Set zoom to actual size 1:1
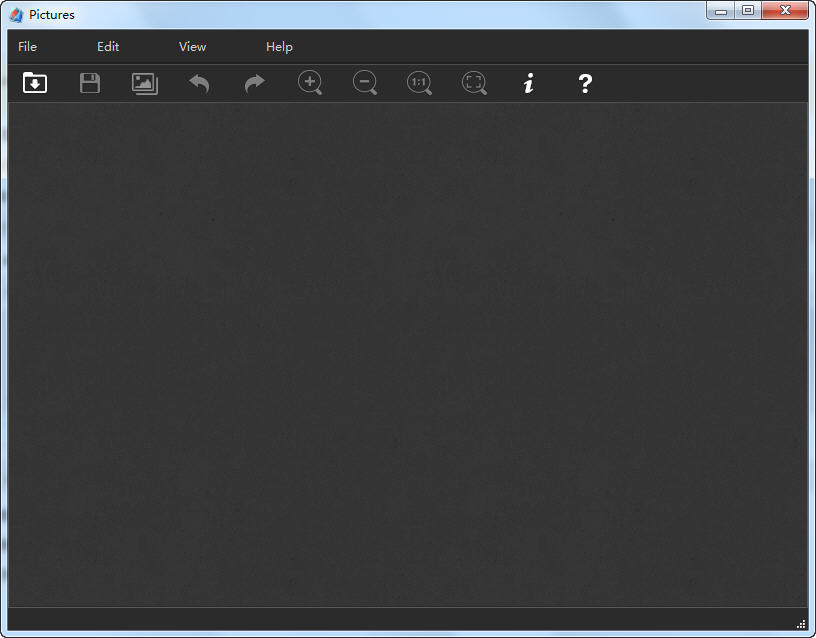The width and height of the screenshot is (816, 638). 419,83
